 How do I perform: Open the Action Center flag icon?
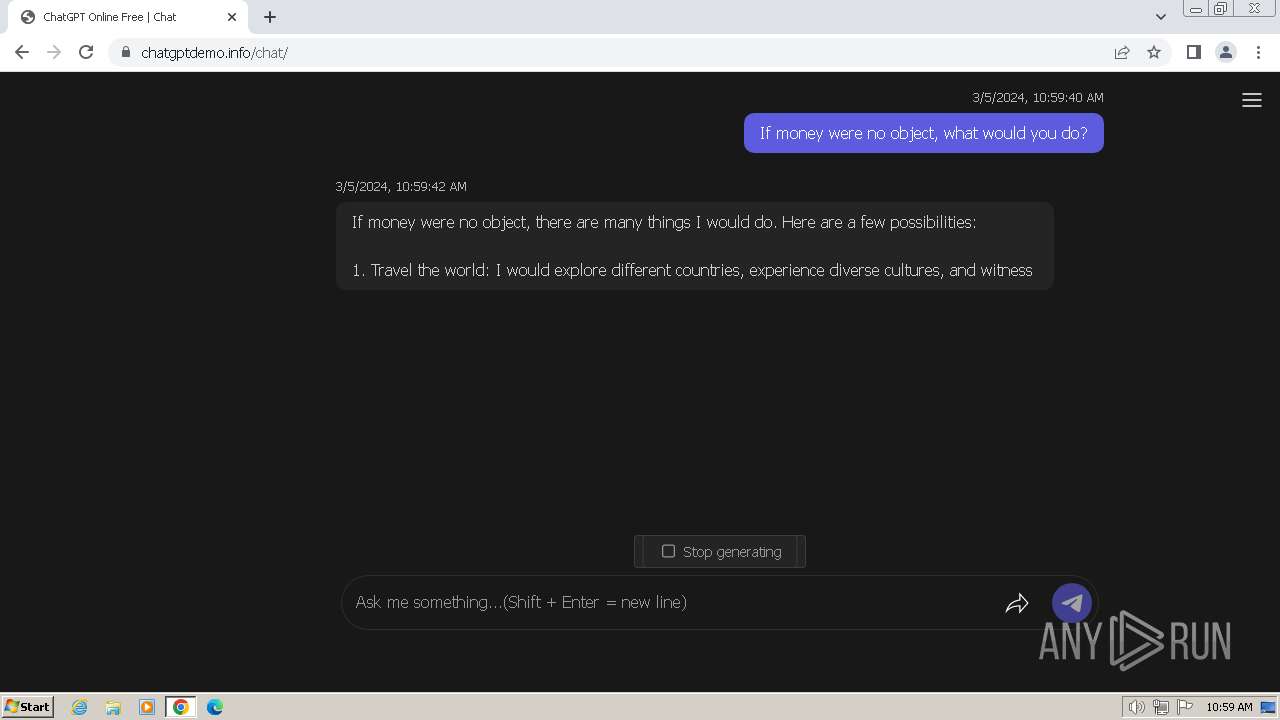[1185, 707]
